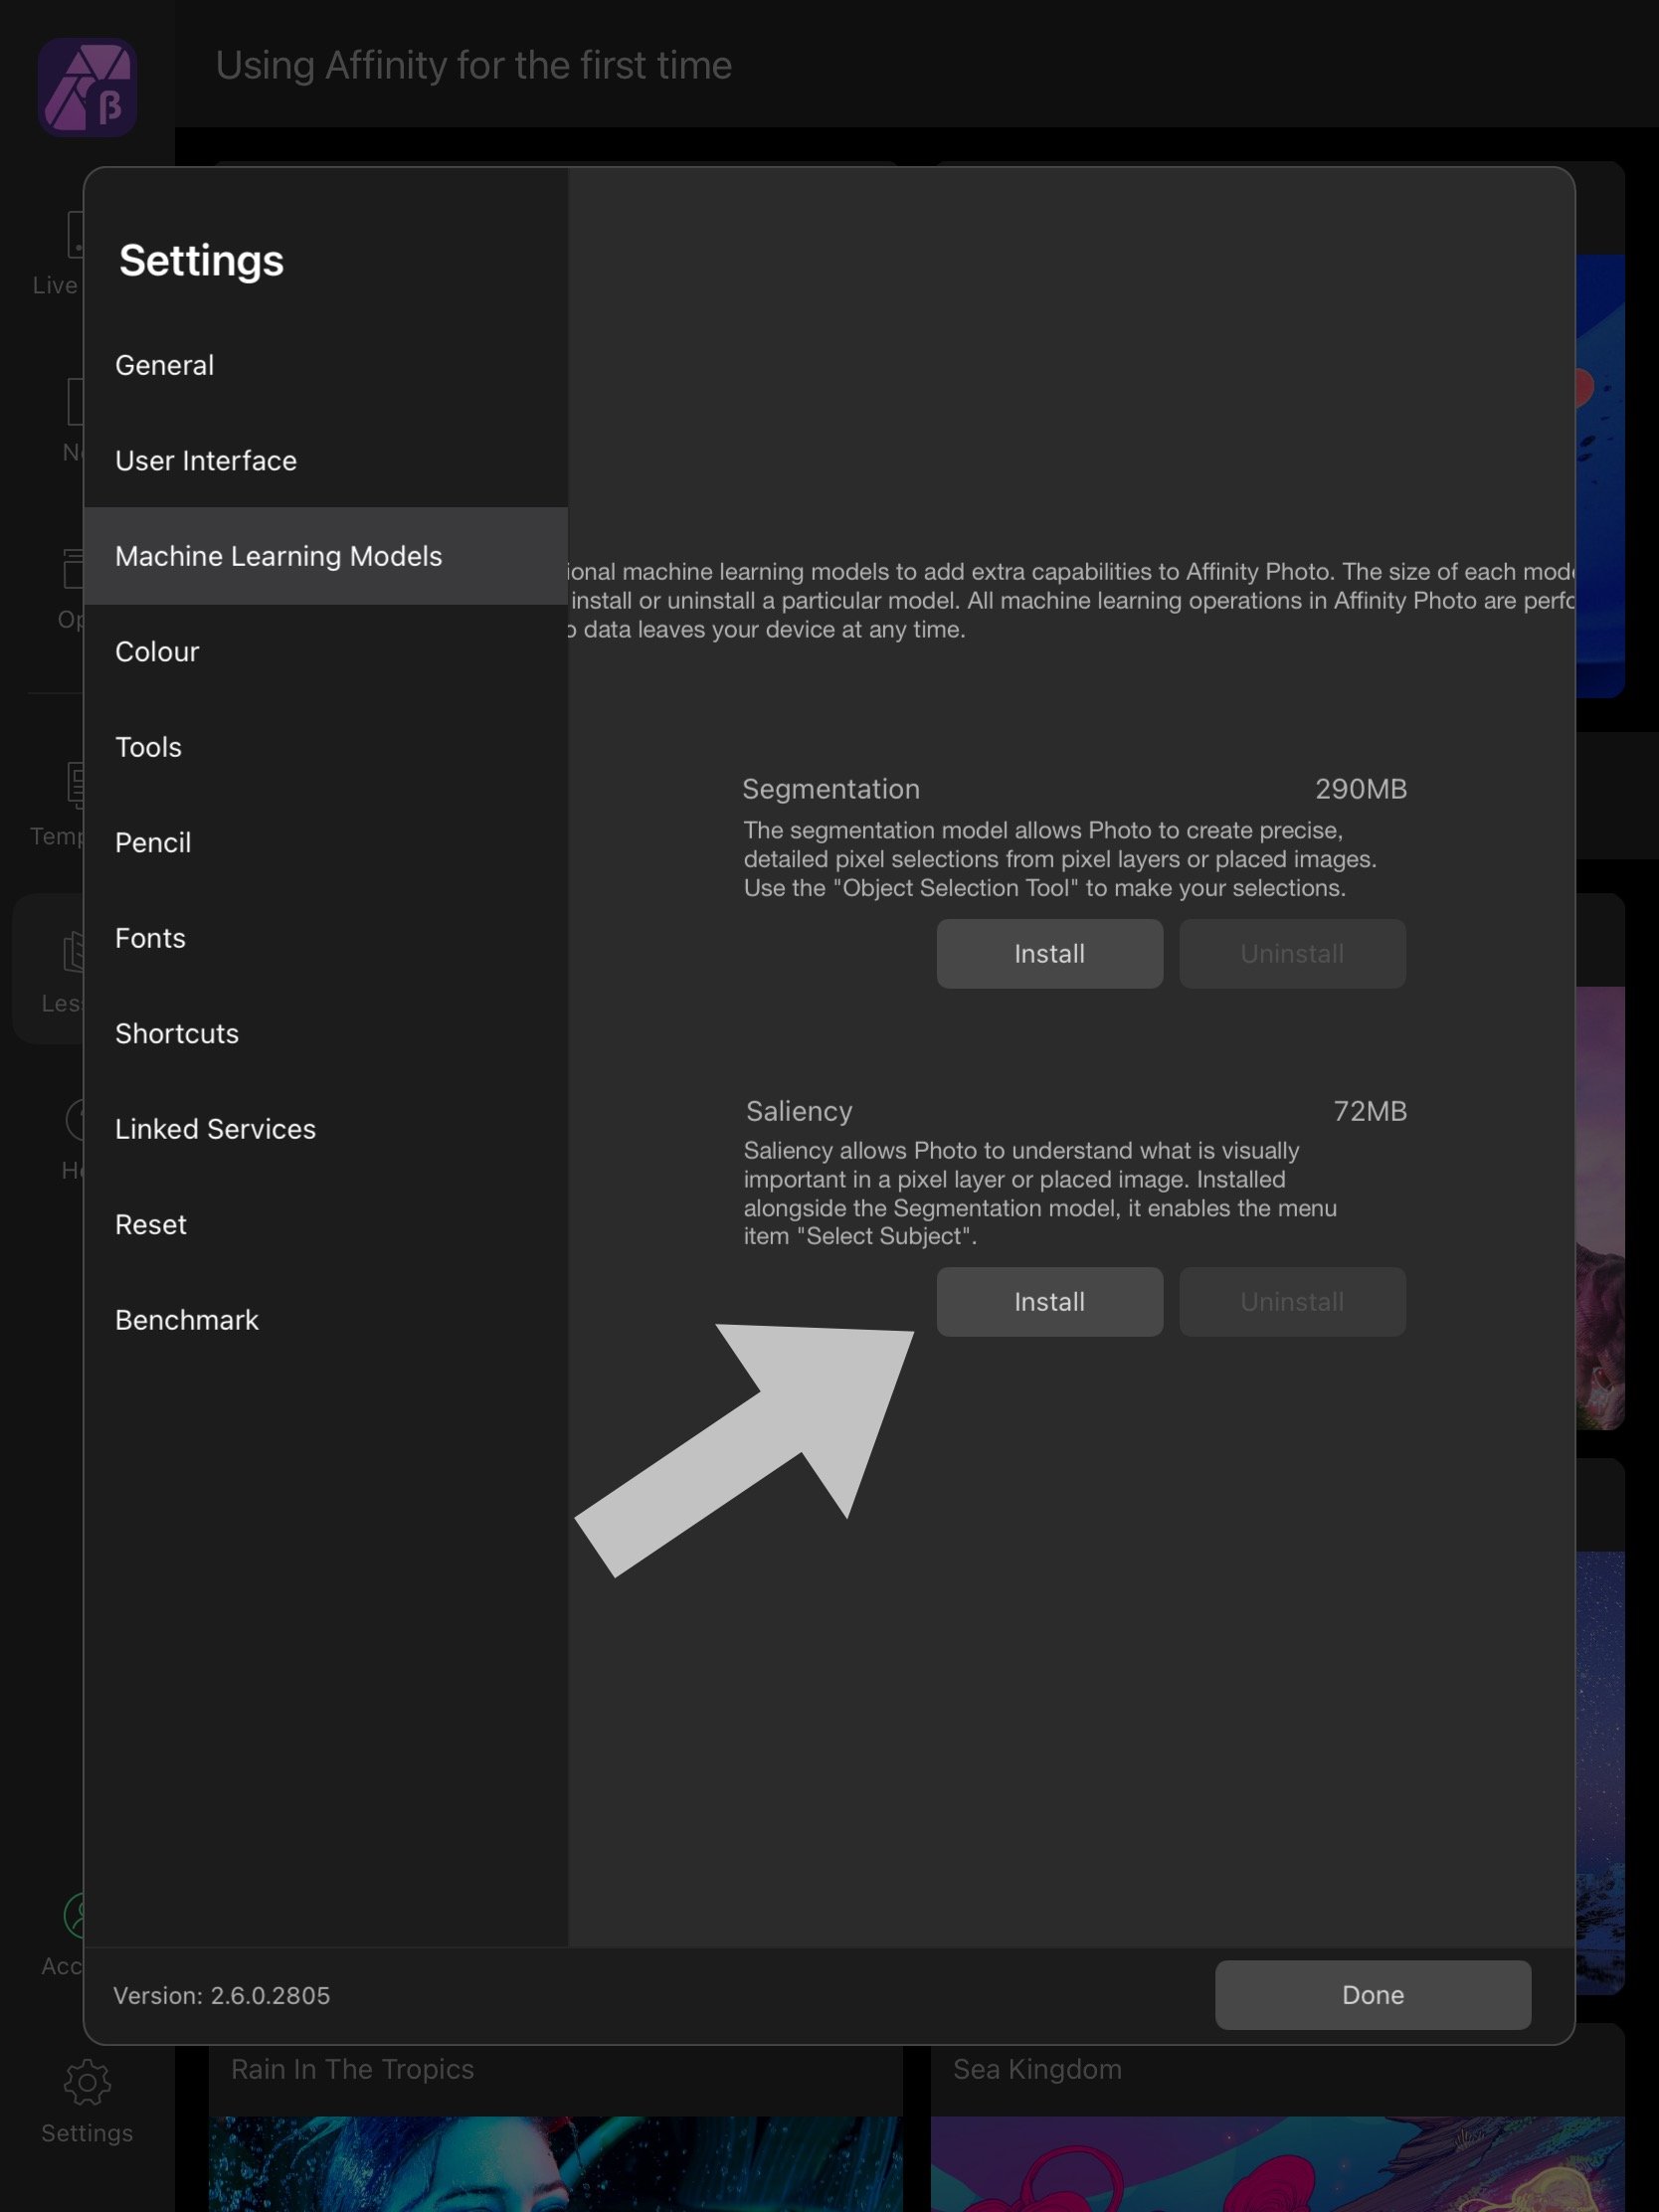Select Machine Learning Models in the sidebar

(326, 556)
